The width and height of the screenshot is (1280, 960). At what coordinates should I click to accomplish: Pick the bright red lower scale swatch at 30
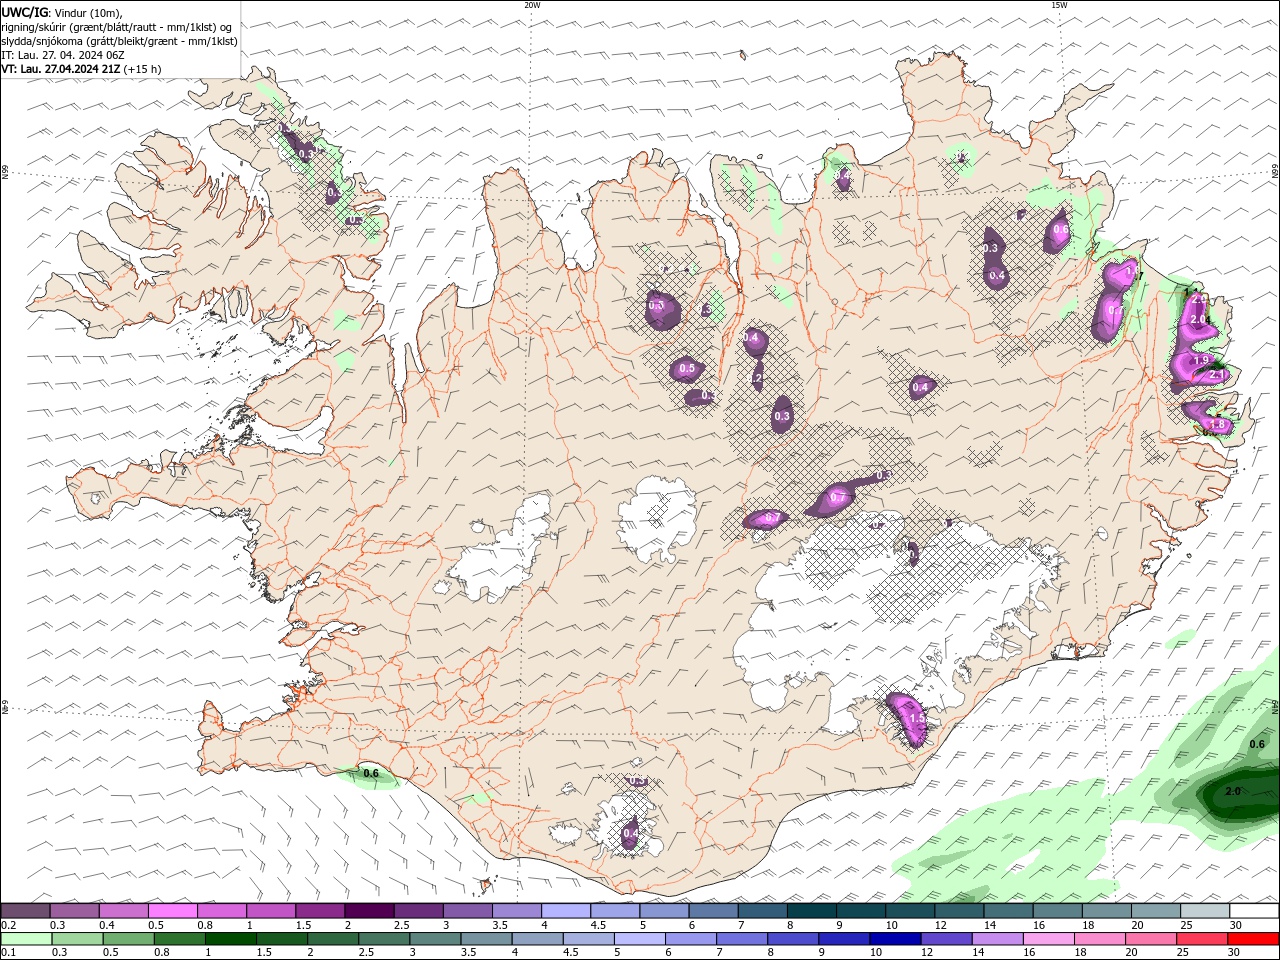(1253, 939)
